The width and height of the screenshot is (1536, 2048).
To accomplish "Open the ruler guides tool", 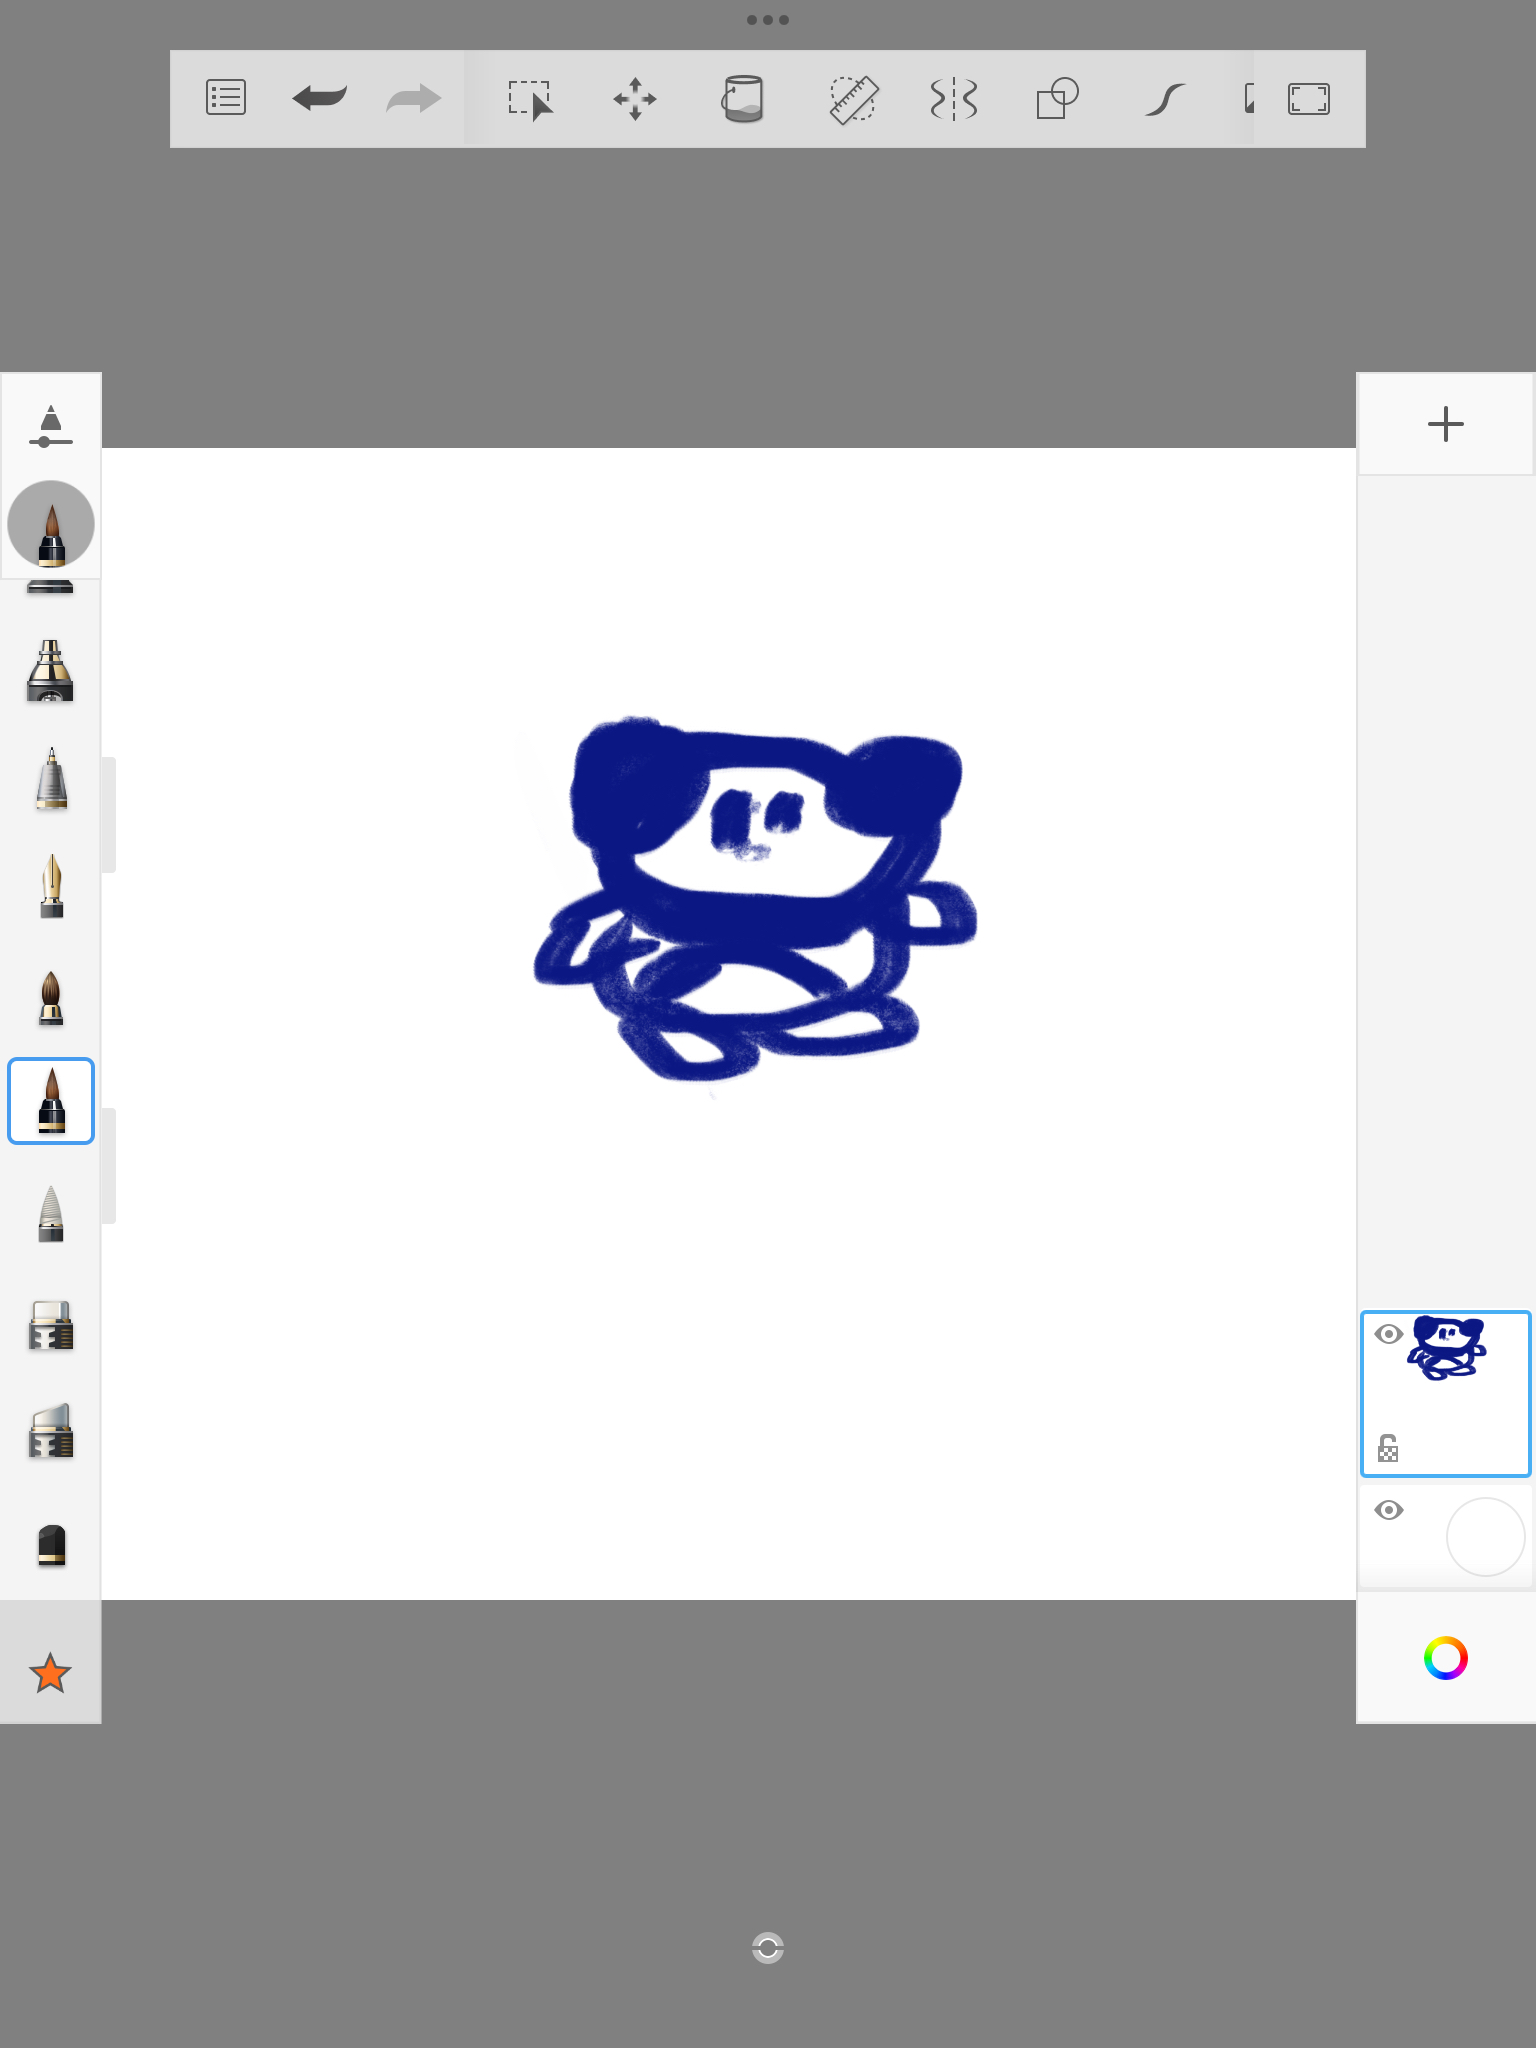I will [x=853, y=99].
